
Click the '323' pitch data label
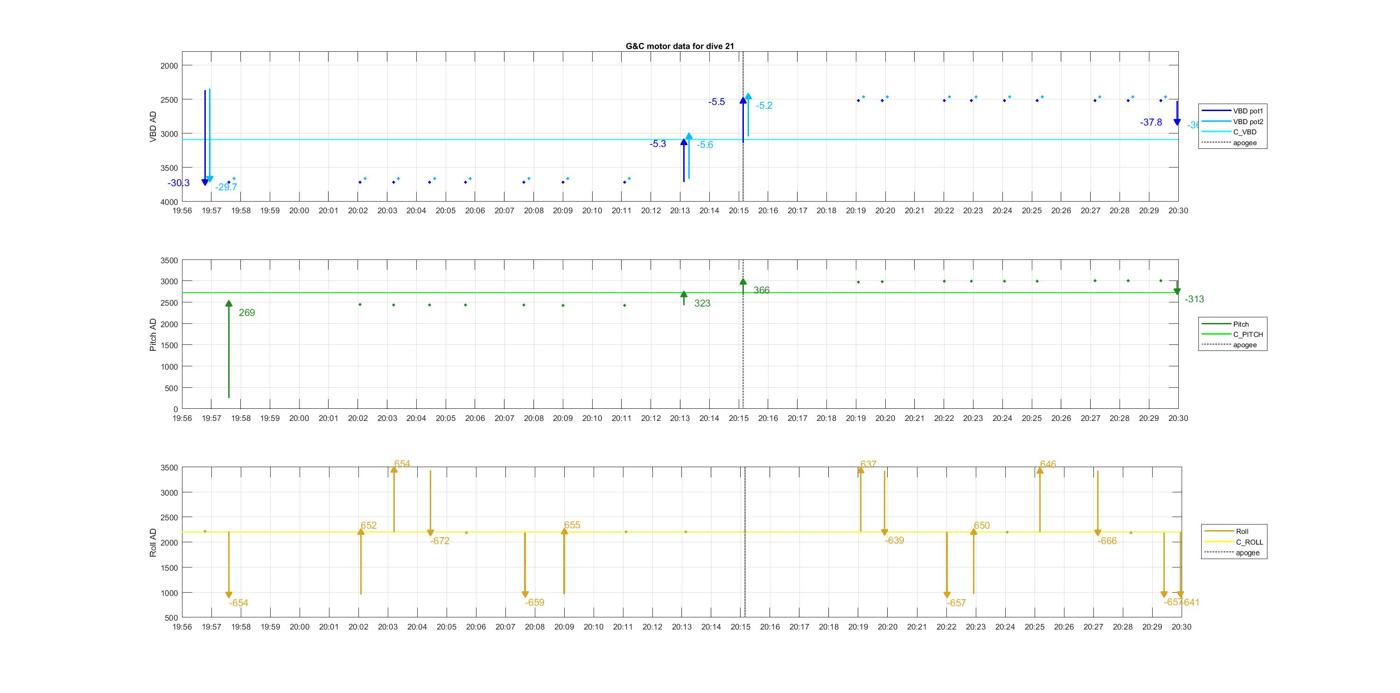click(702, 303)
